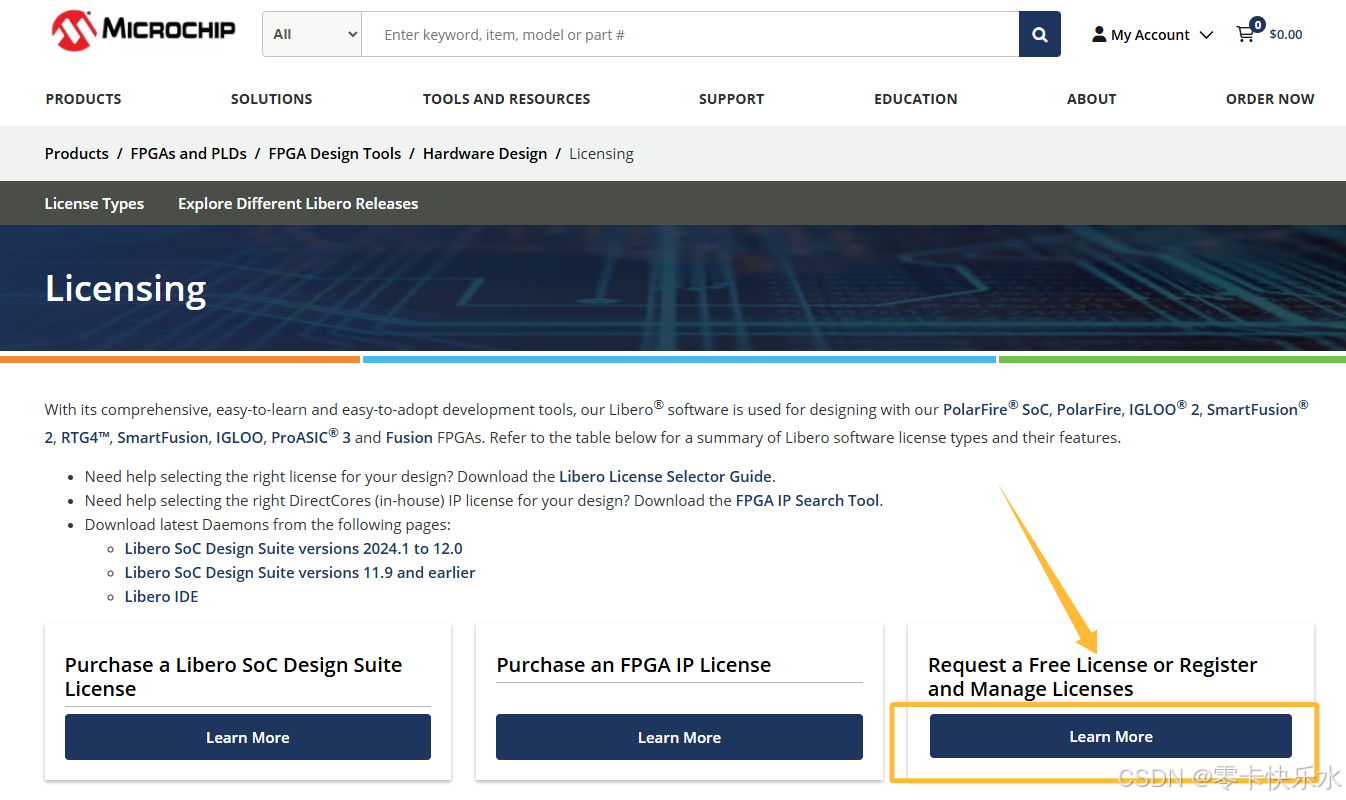Jump to License Types section
Image resolution: width=1346 pixels, height=800 pixels.
[x=95, y=204]
